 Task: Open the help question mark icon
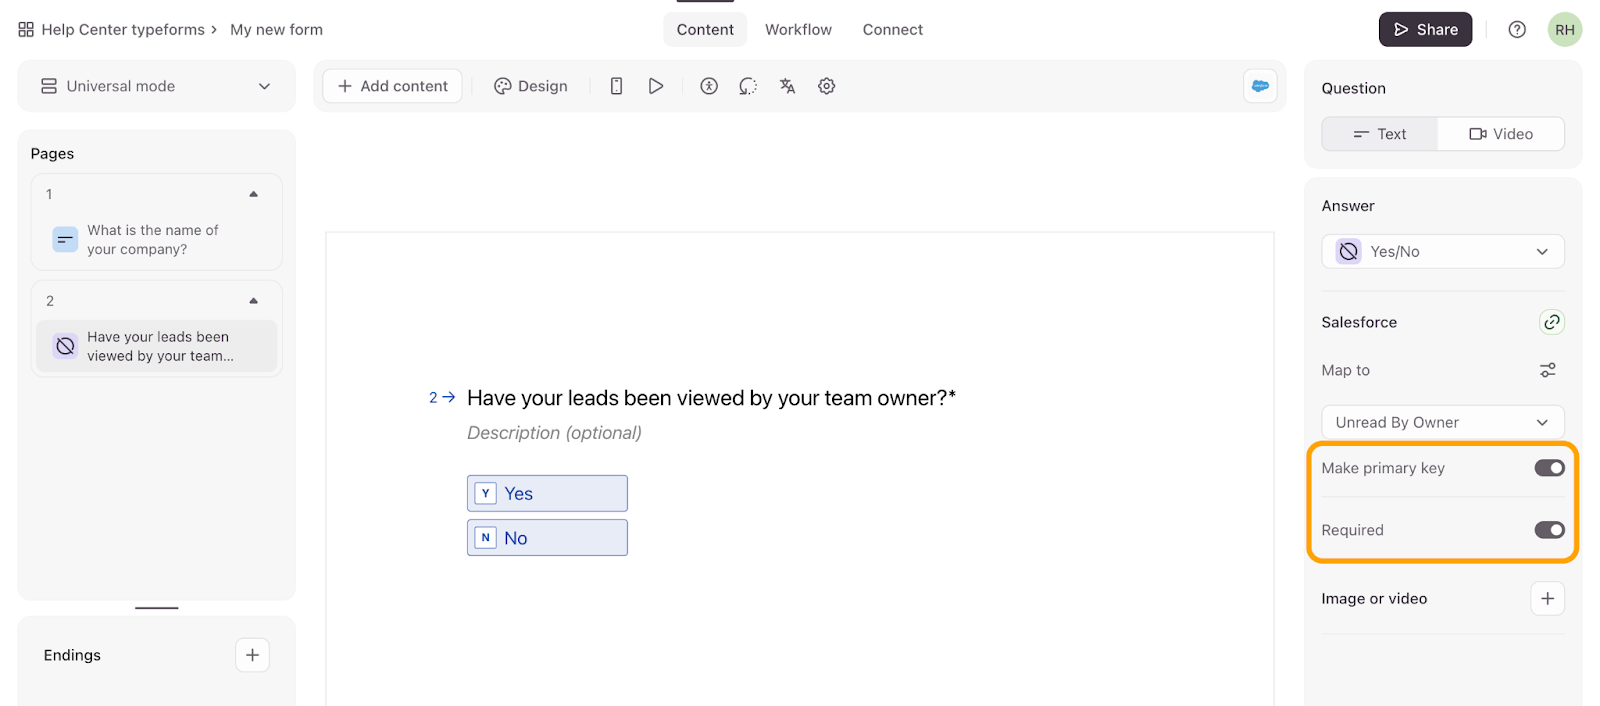[x=1516, y=30]
